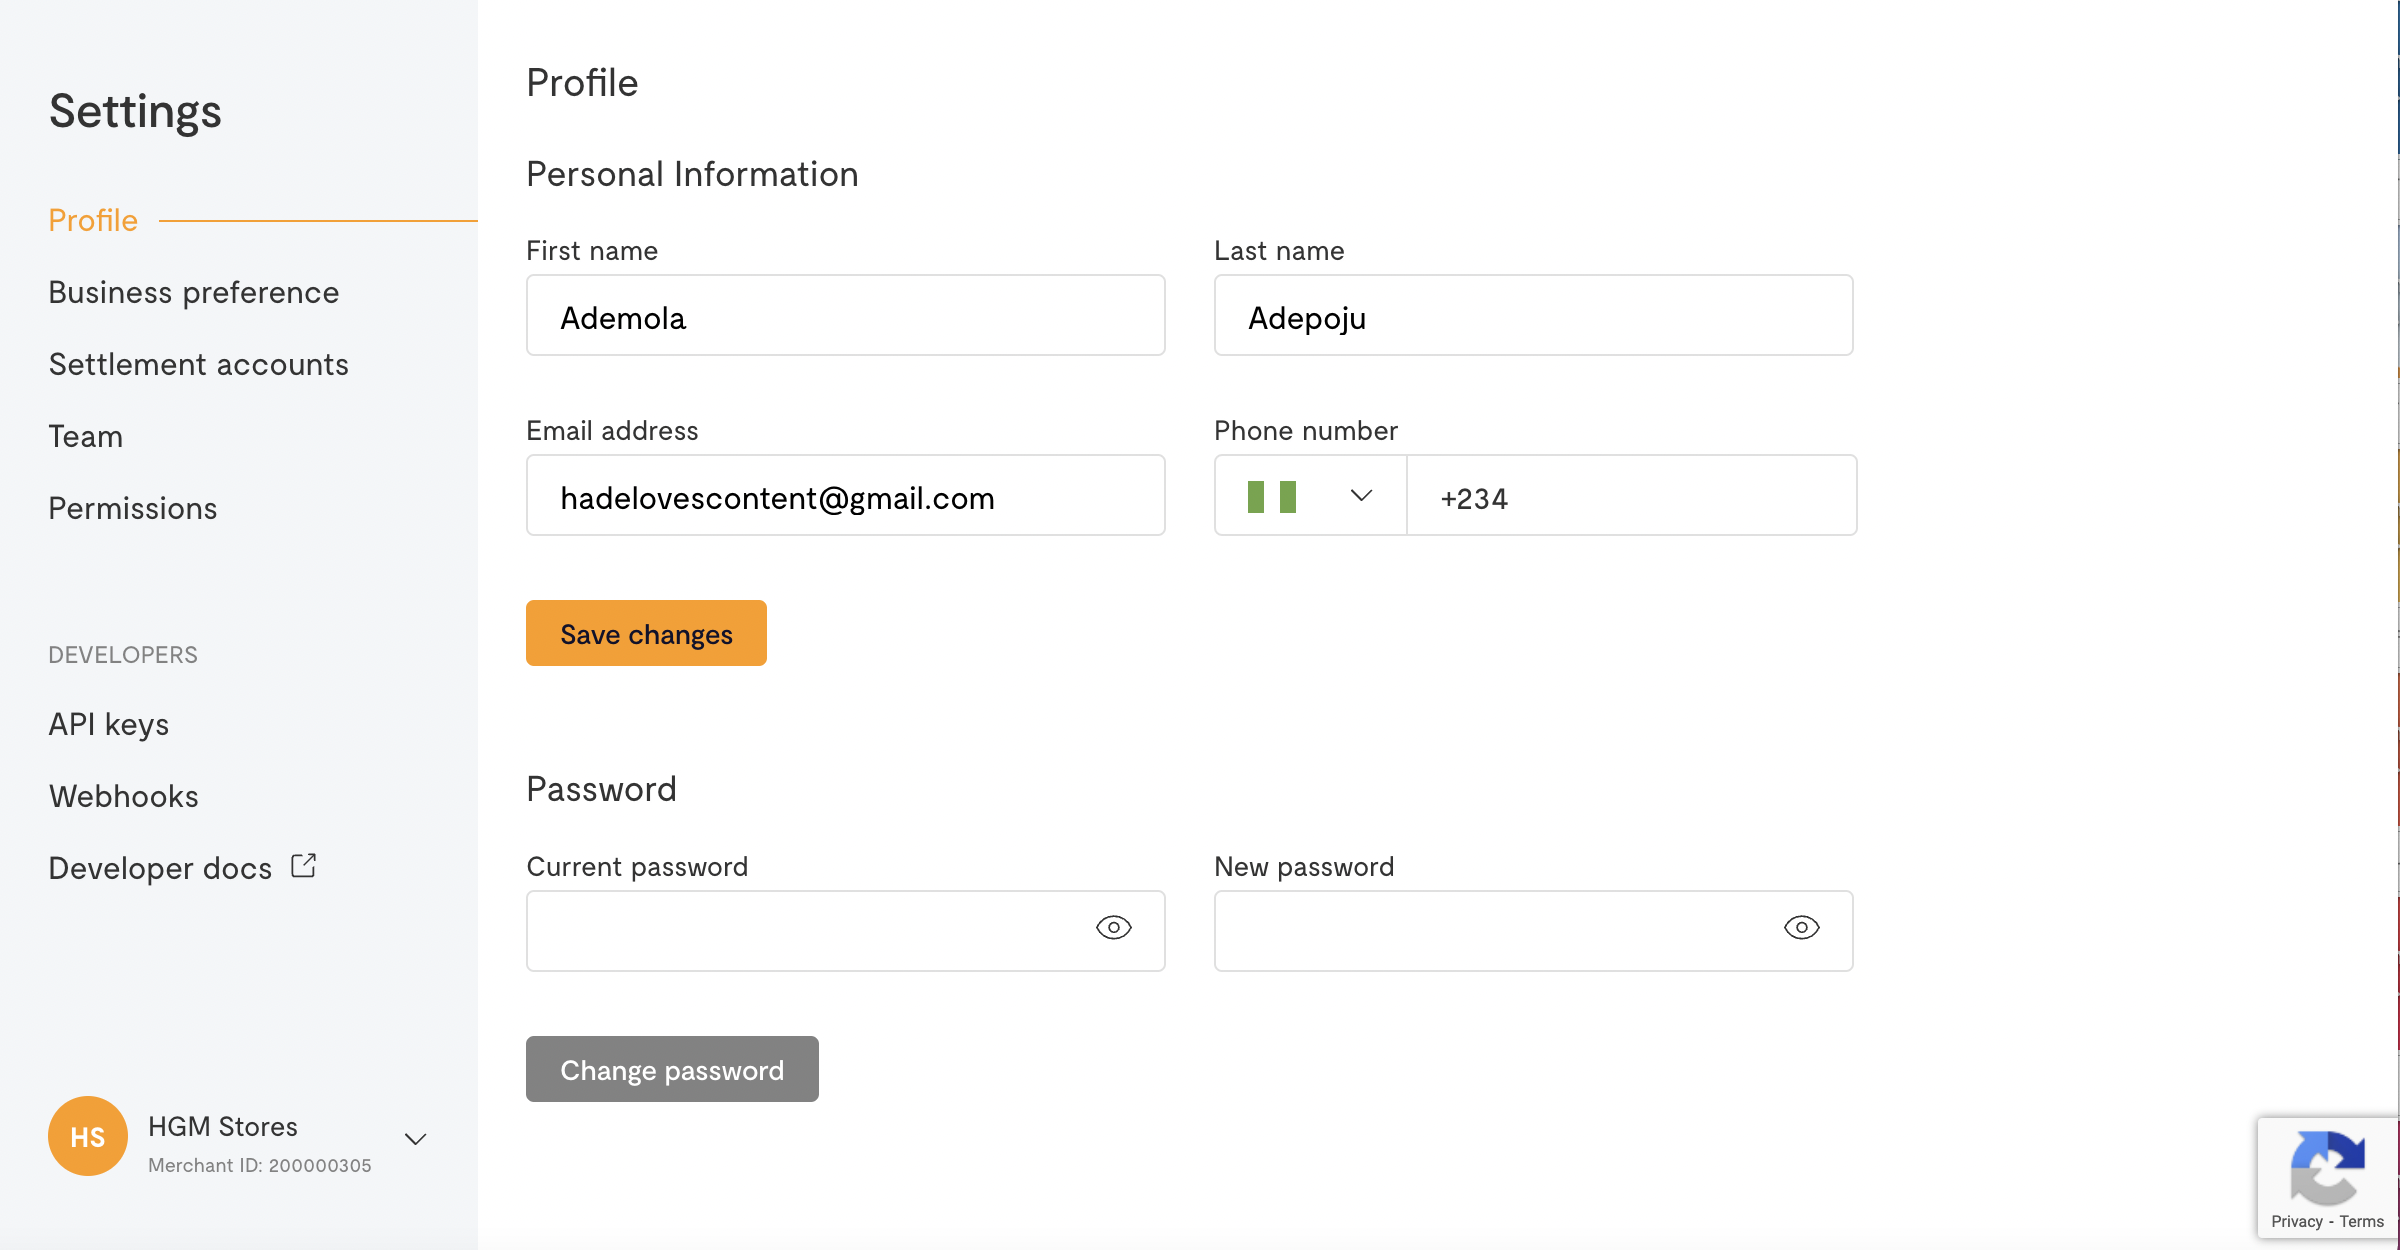Expand the HGM Stores account switcher chevron
This screenshot has width=2400, height=1250.
[x=416, y=1139]
